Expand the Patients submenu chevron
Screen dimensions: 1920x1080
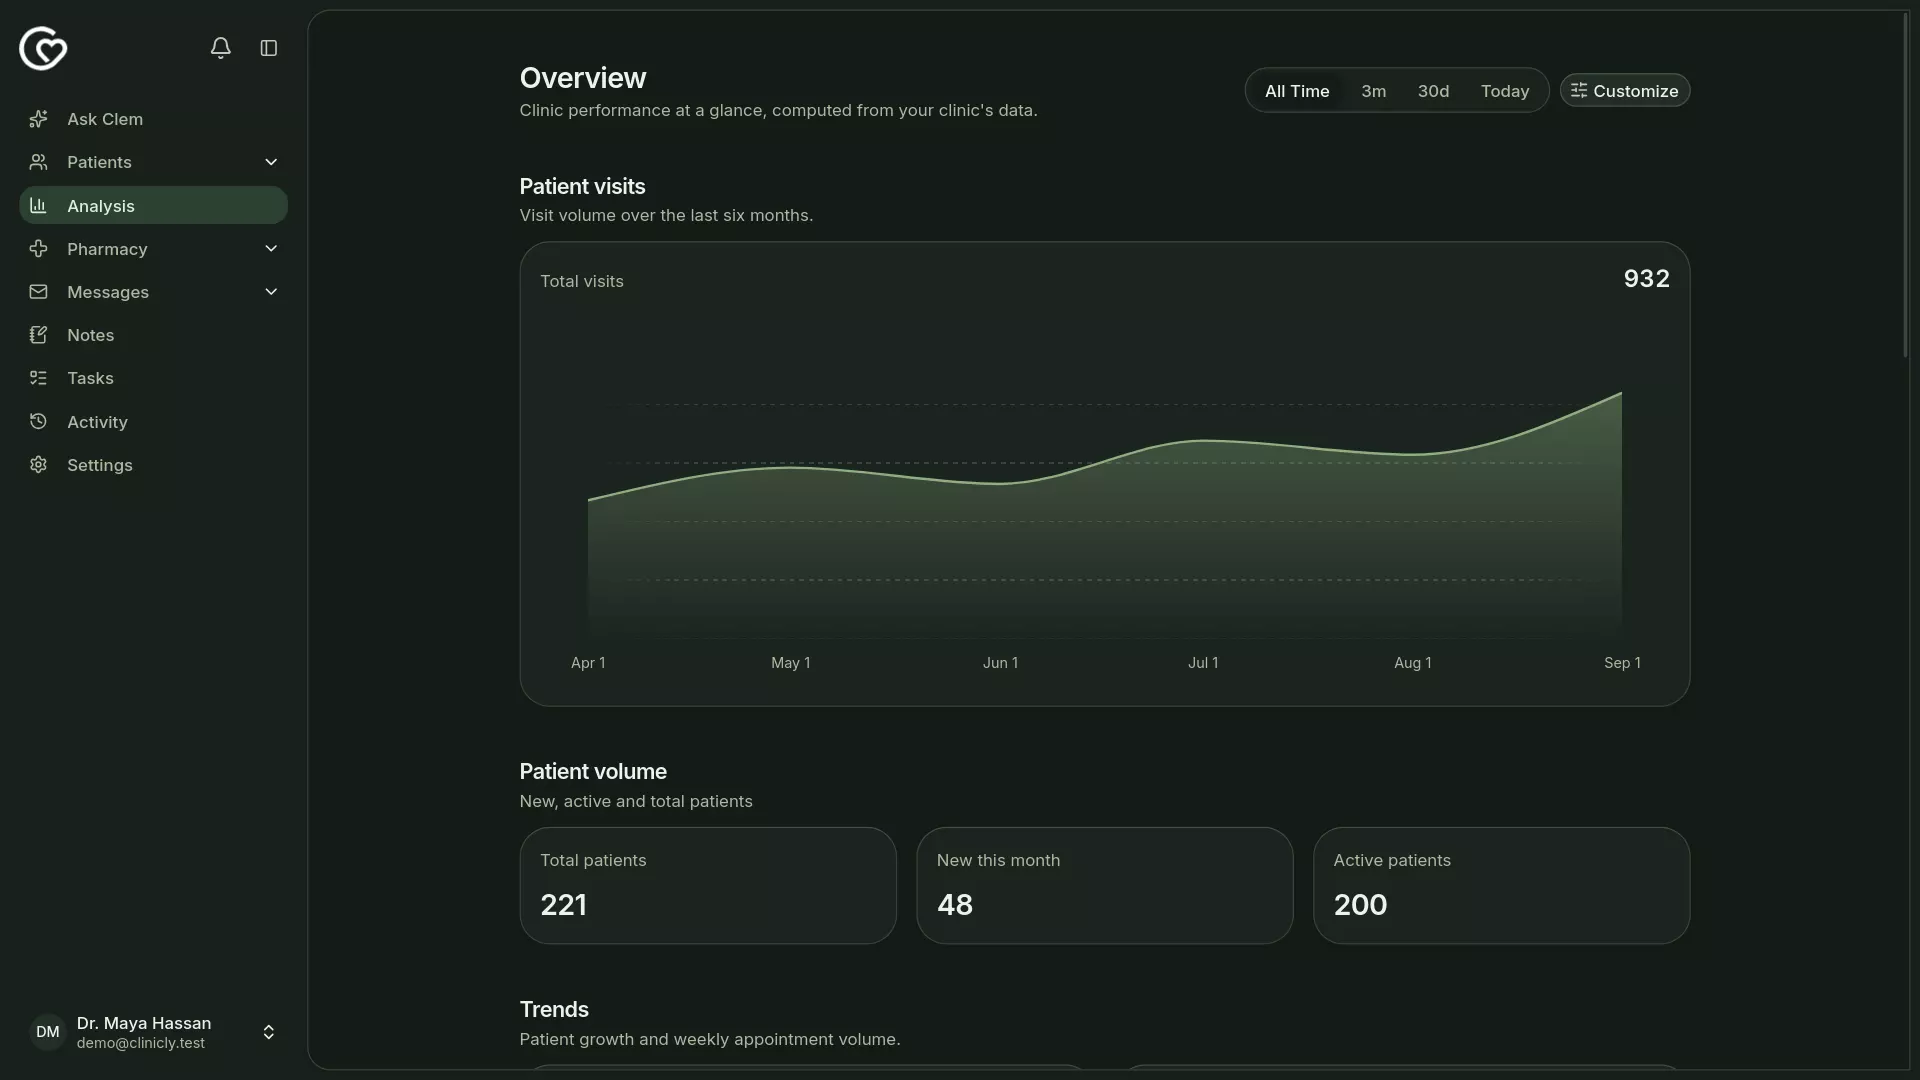point(271,162)
